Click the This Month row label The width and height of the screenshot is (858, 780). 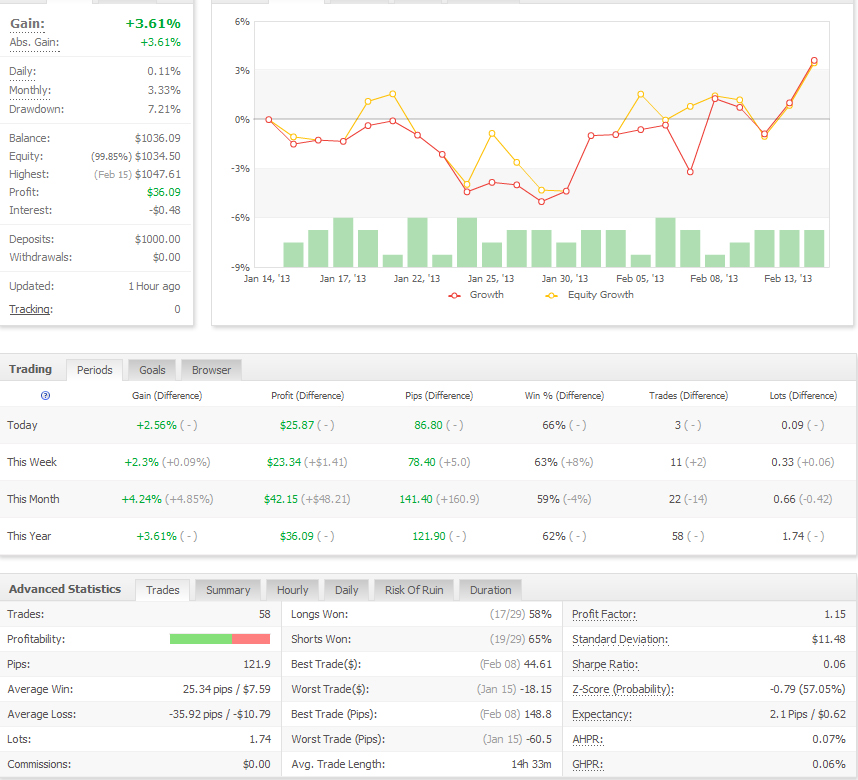pyautogui.click(x=33, y=499)
